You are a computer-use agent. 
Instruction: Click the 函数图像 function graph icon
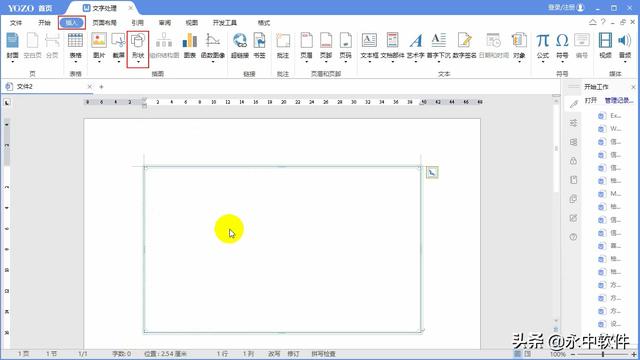click(x=213, y=41)
